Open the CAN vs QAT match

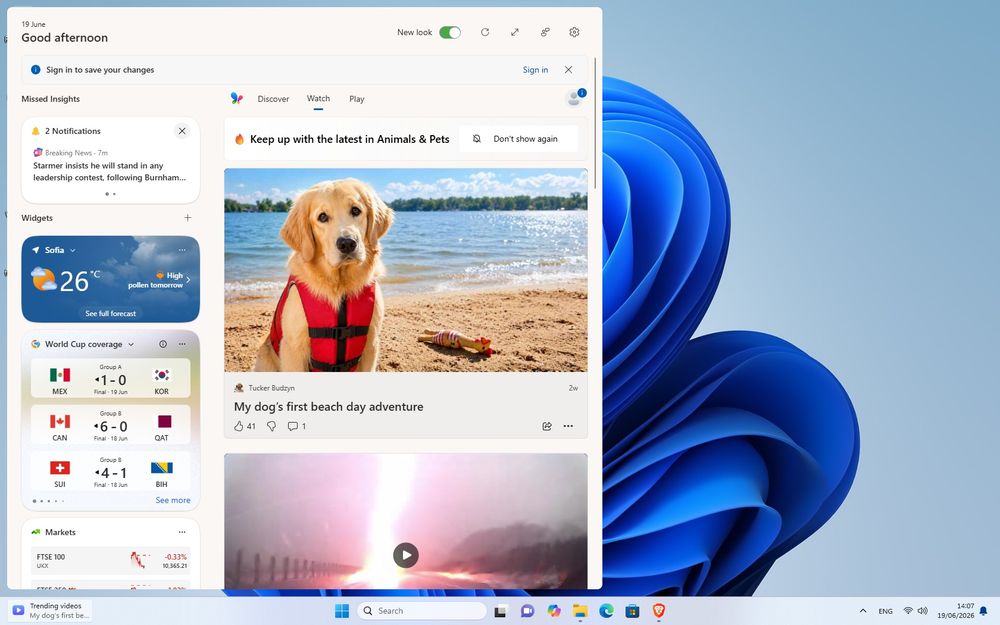110,425
